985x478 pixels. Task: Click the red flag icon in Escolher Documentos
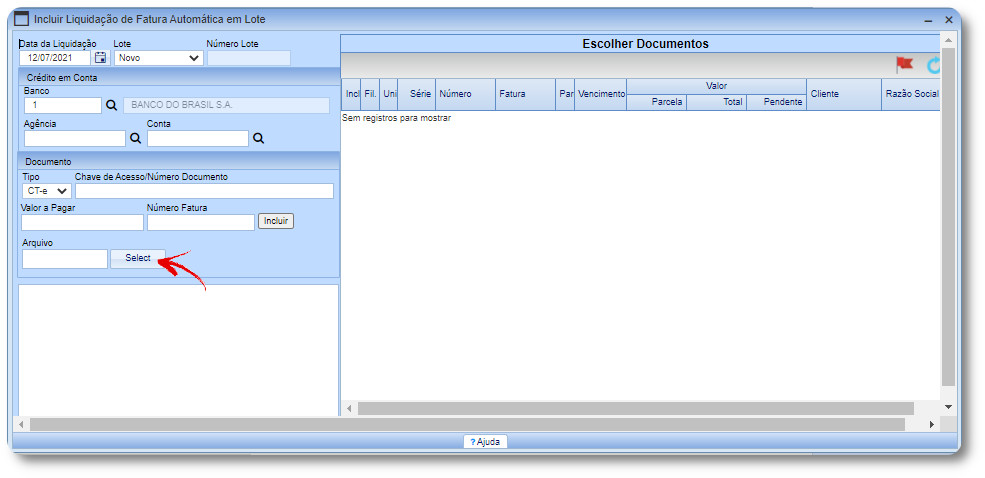pos(904,65)
